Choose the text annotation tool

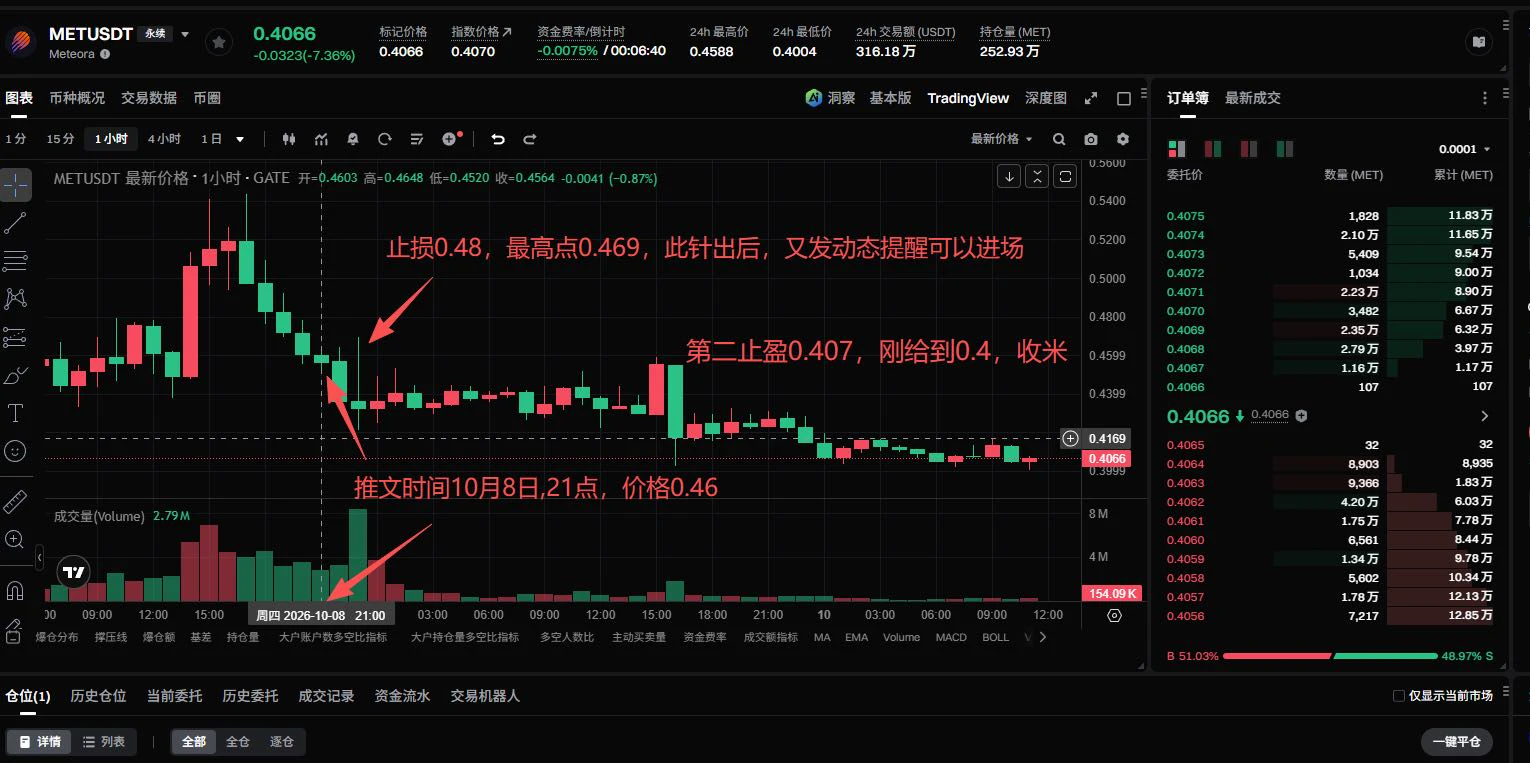pyautogui.click(x=16, y=413)
